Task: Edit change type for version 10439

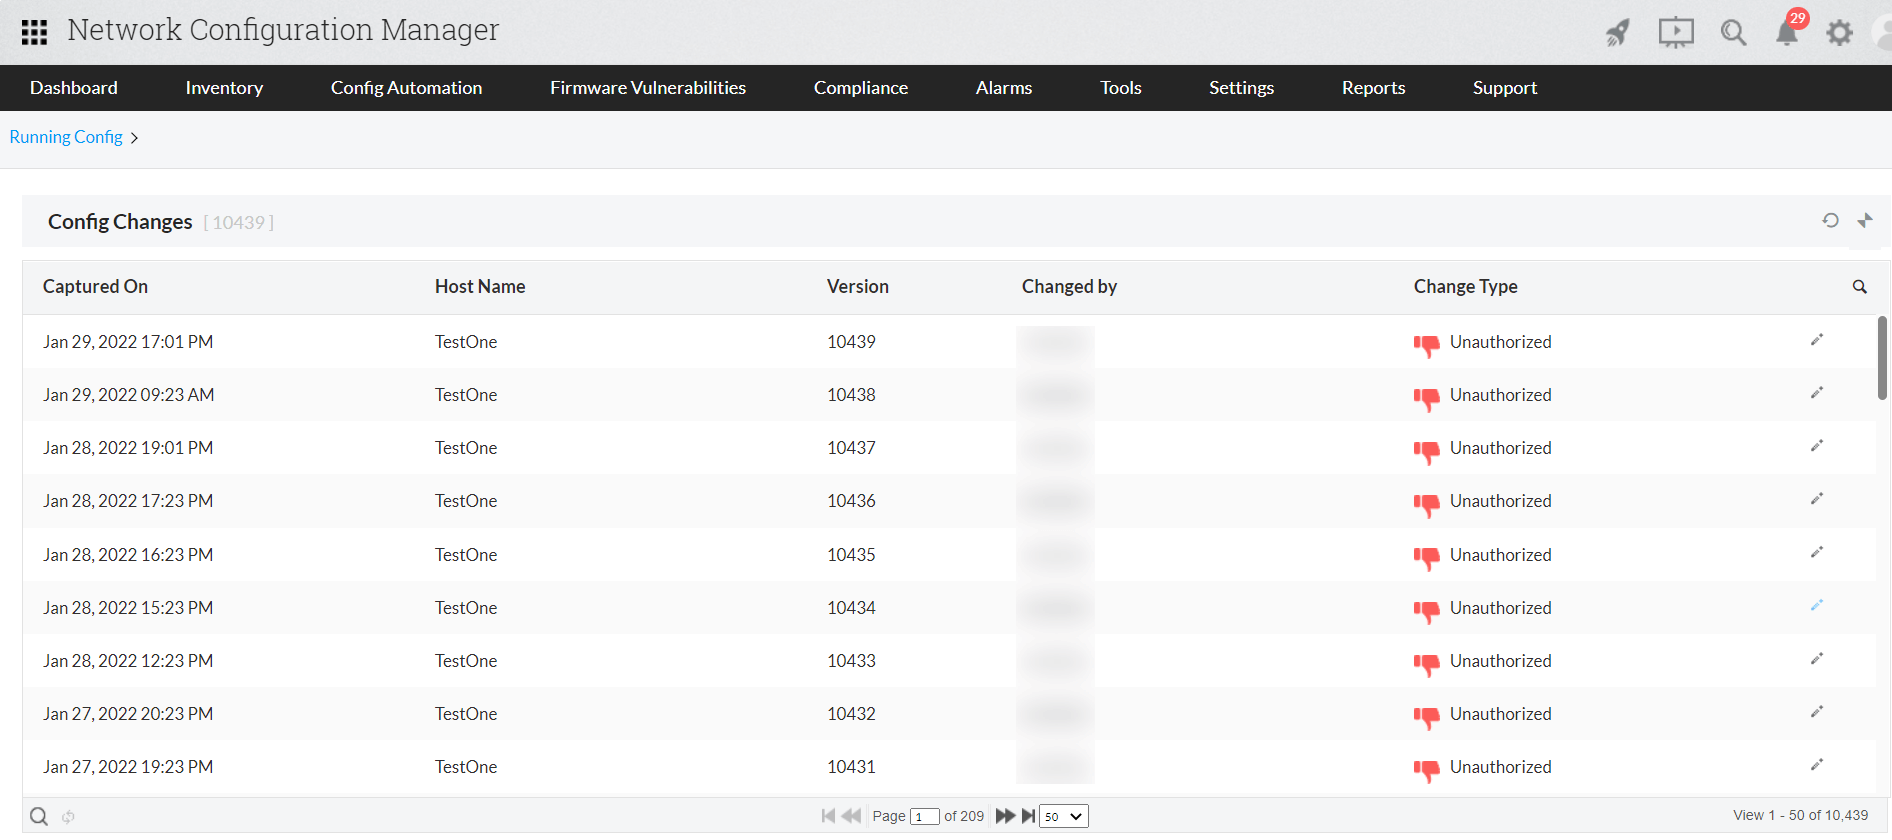Action: coord(1816,341)
